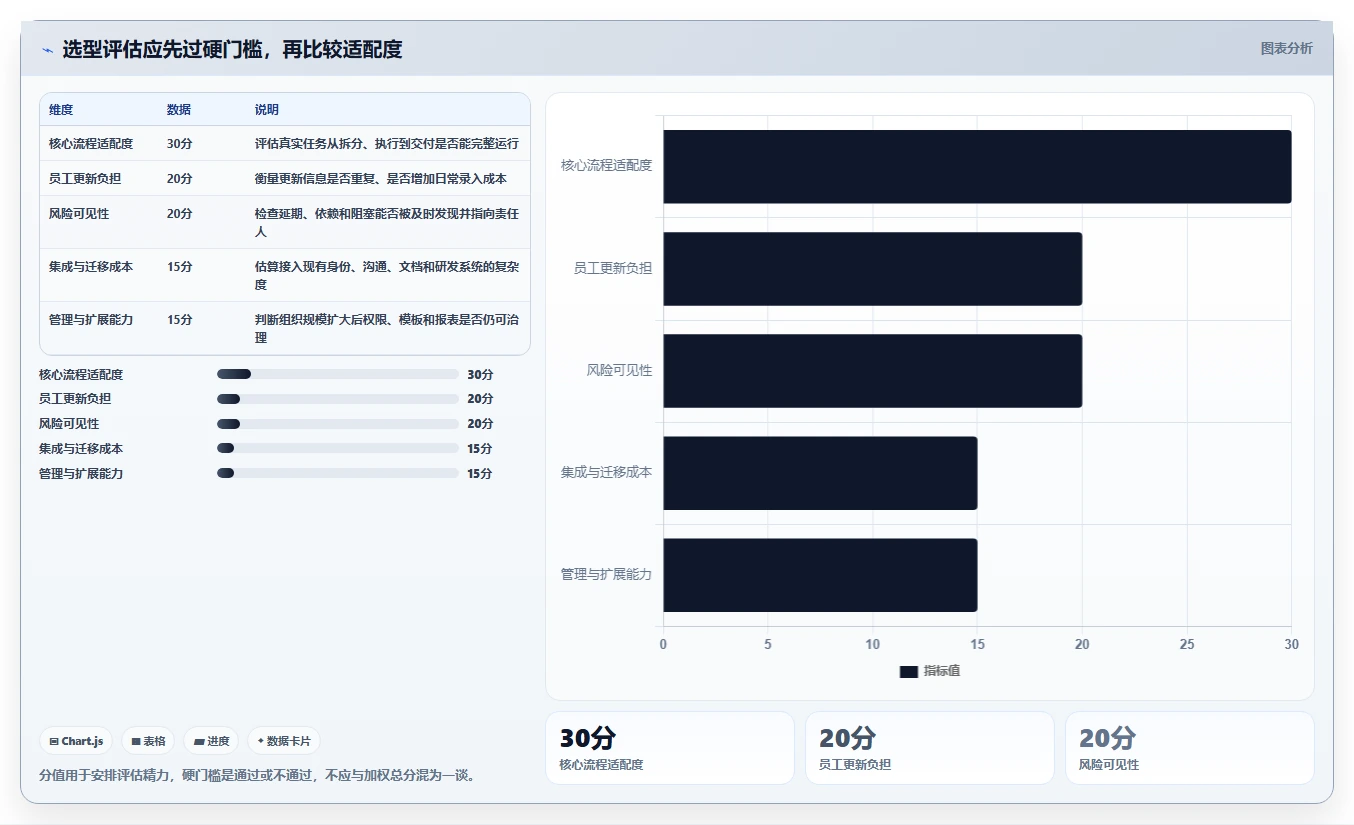Viewport: 1354px width, 825px height.
Task: Click chart axis label 员工更新负担
Action: [613, 268]
